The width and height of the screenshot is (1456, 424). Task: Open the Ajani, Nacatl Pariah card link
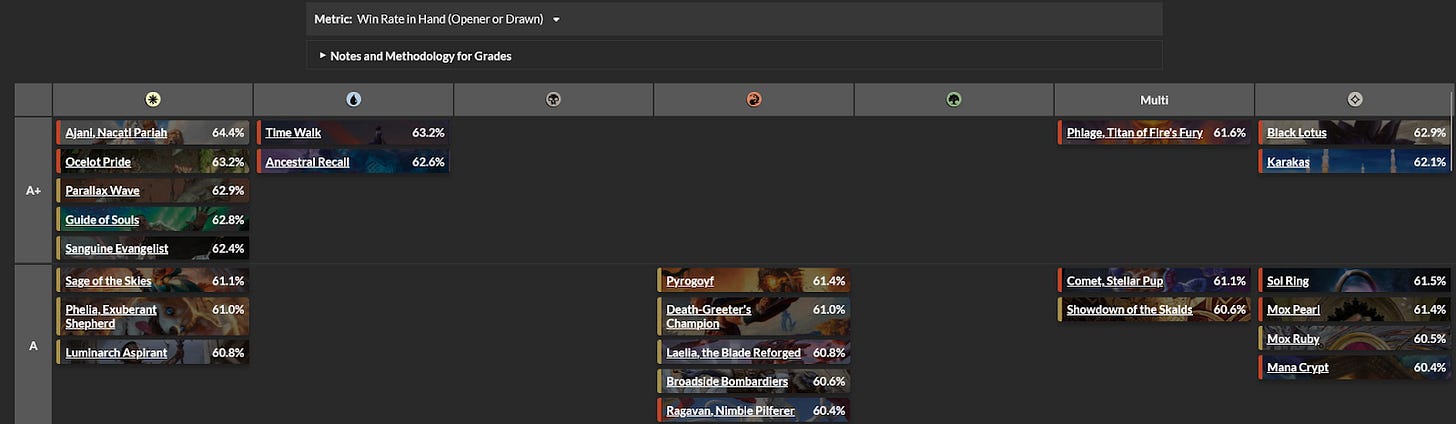tap(116, 132)
